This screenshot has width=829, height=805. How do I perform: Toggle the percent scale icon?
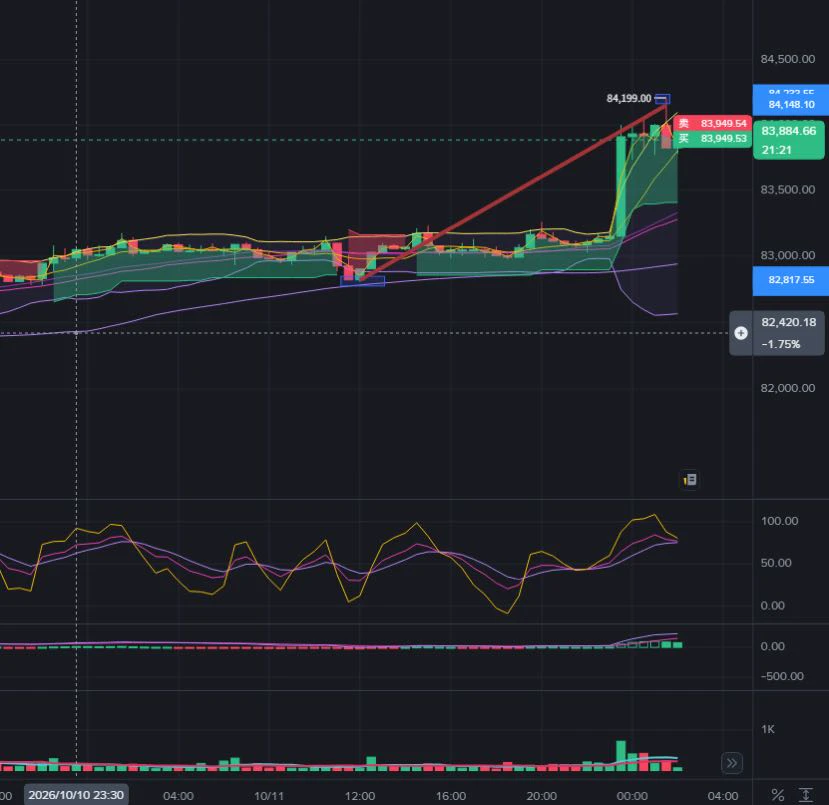[x=777, y=795]
